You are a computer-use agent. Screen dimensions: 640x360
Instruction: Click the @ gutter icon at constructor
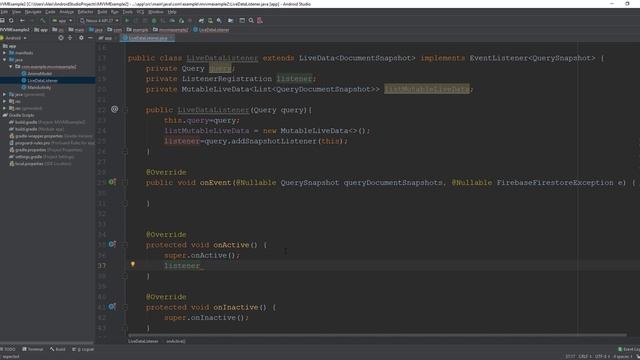[x=114, y=109]
